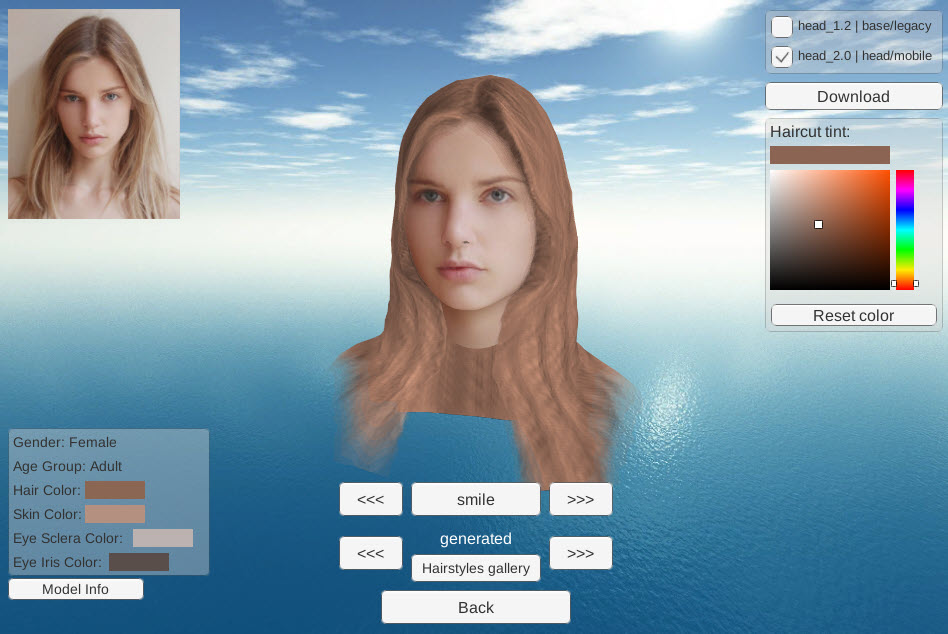948x634 pixels.
Task: Click the smile expression button
Action: tap(475, 499)
